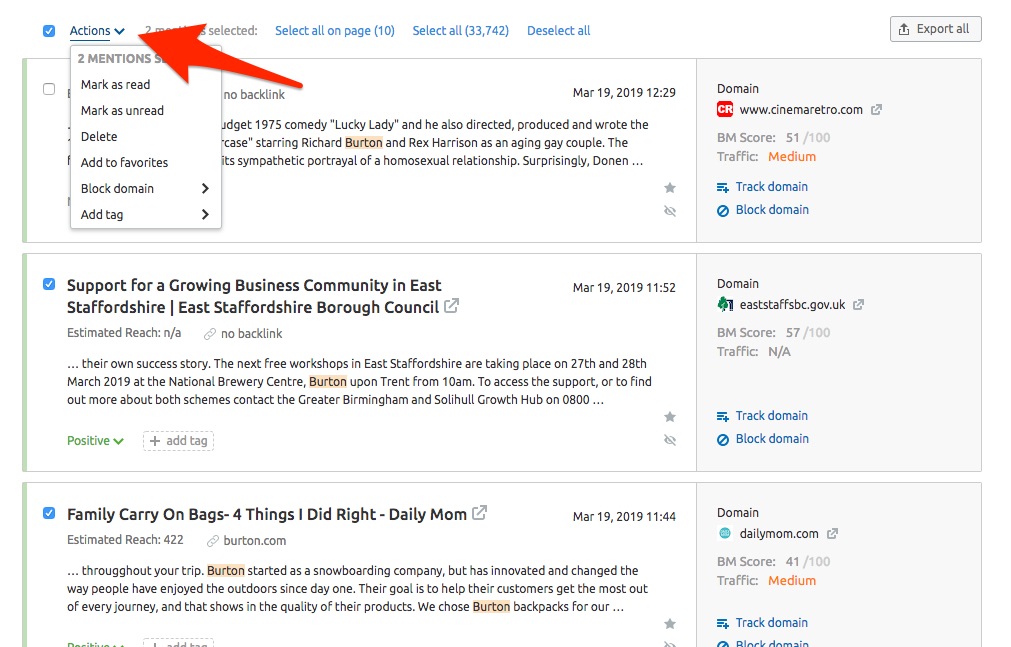Screen dimensions: 1011x647
Task: Click the Deselect all link
Action: tap(558, 30)
